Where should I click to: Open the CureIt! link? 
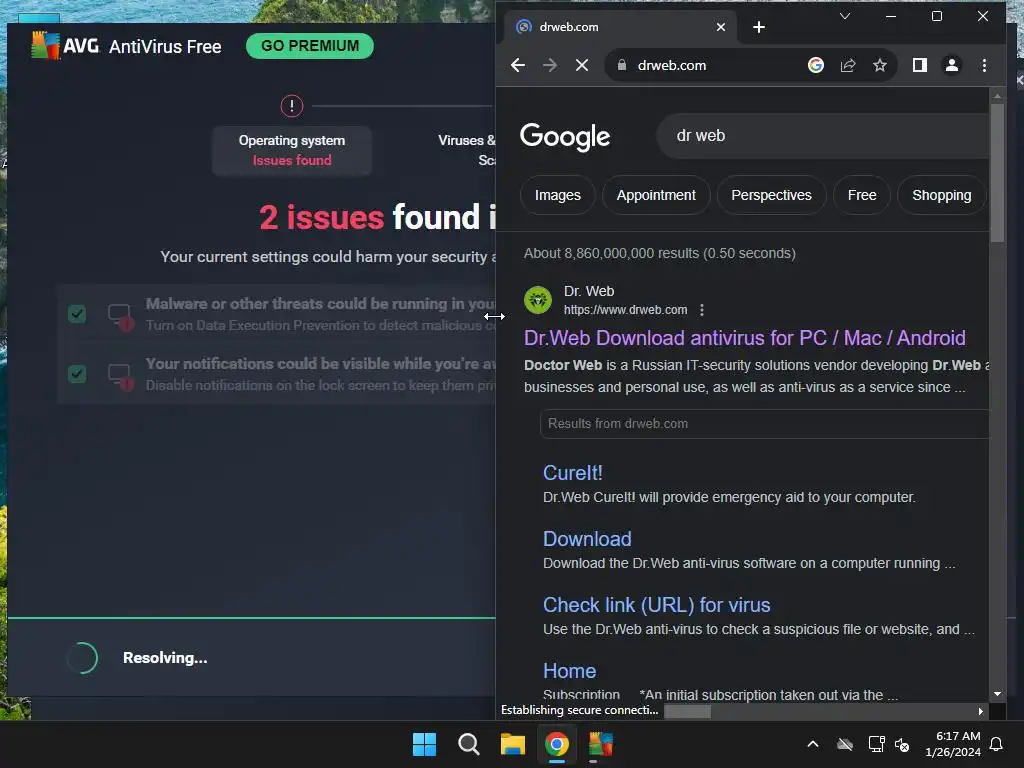pyautogui.click(x=573, y=473)
